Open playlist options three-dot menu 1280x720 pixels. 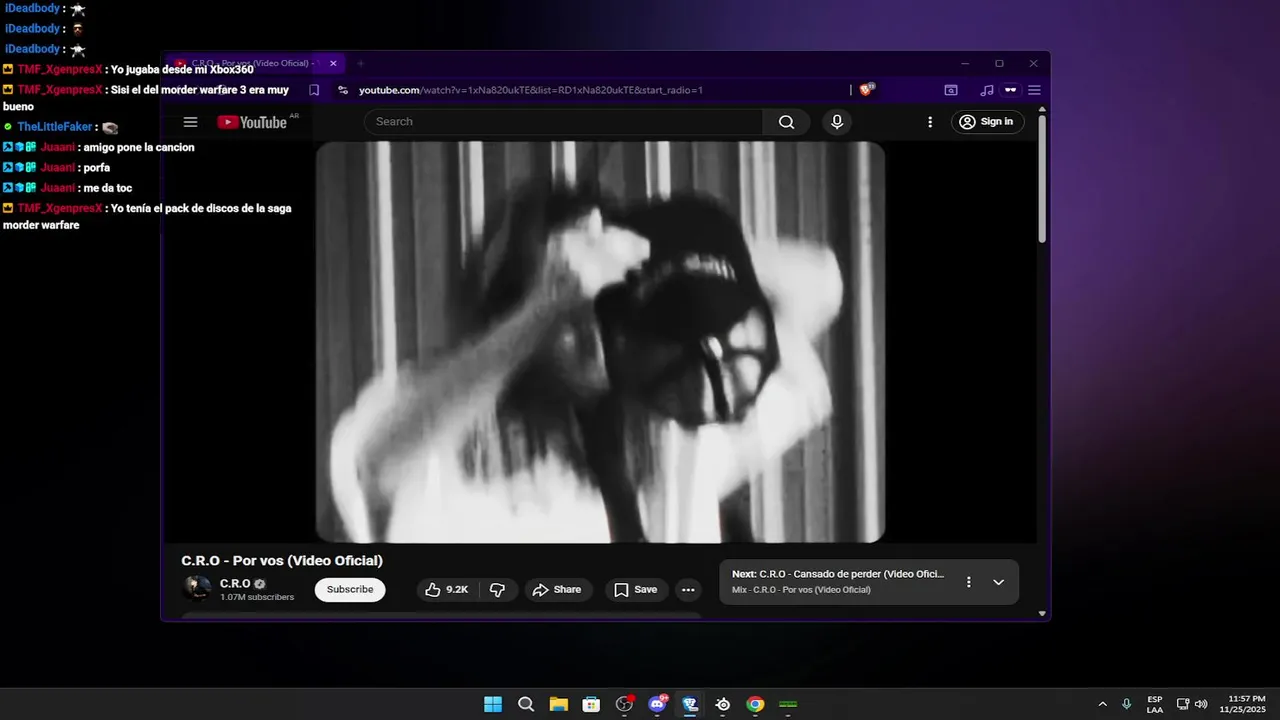(968, 582)
